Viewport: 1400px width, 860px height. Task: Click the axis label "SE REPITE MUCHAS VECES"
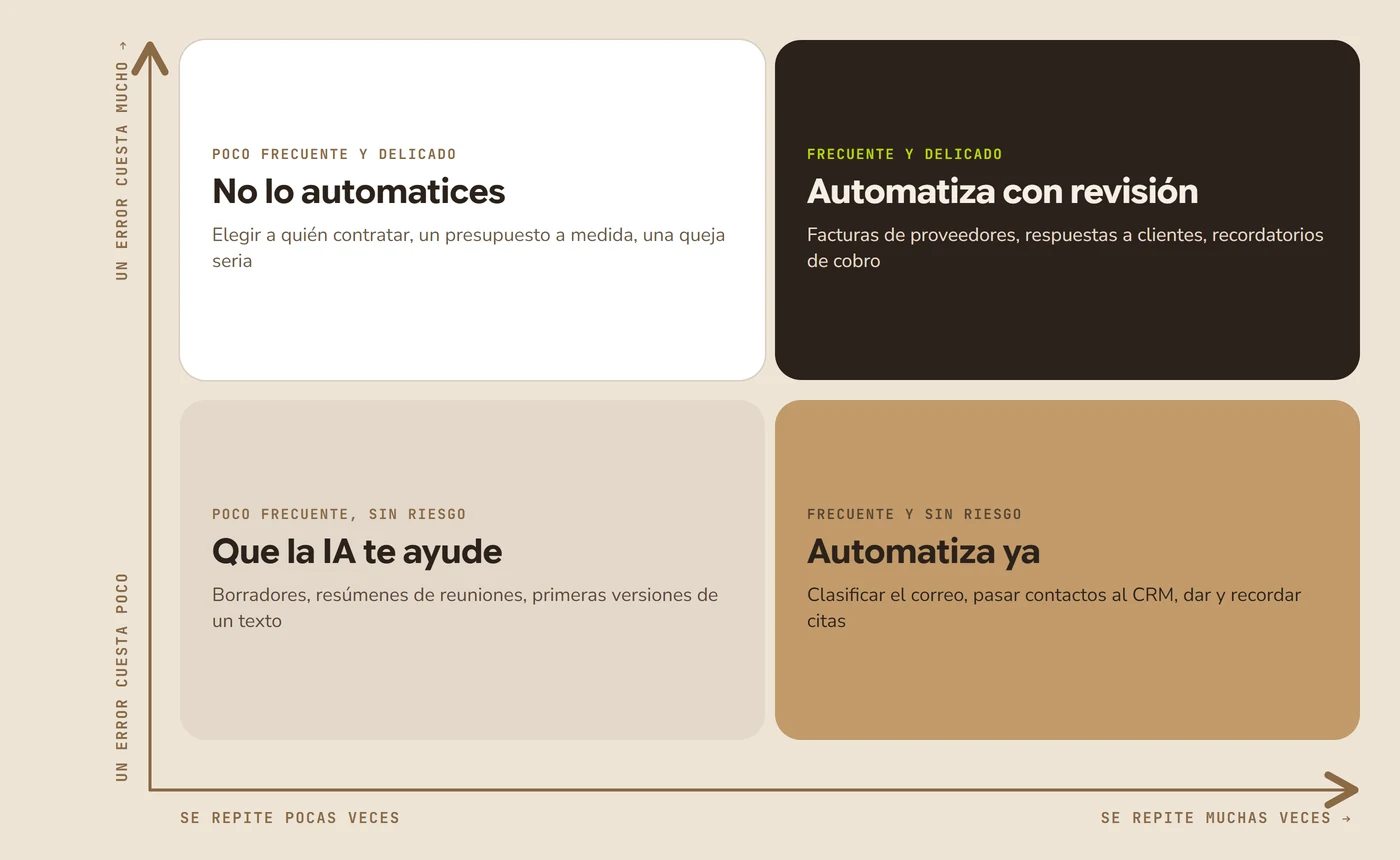(1226, 818)
